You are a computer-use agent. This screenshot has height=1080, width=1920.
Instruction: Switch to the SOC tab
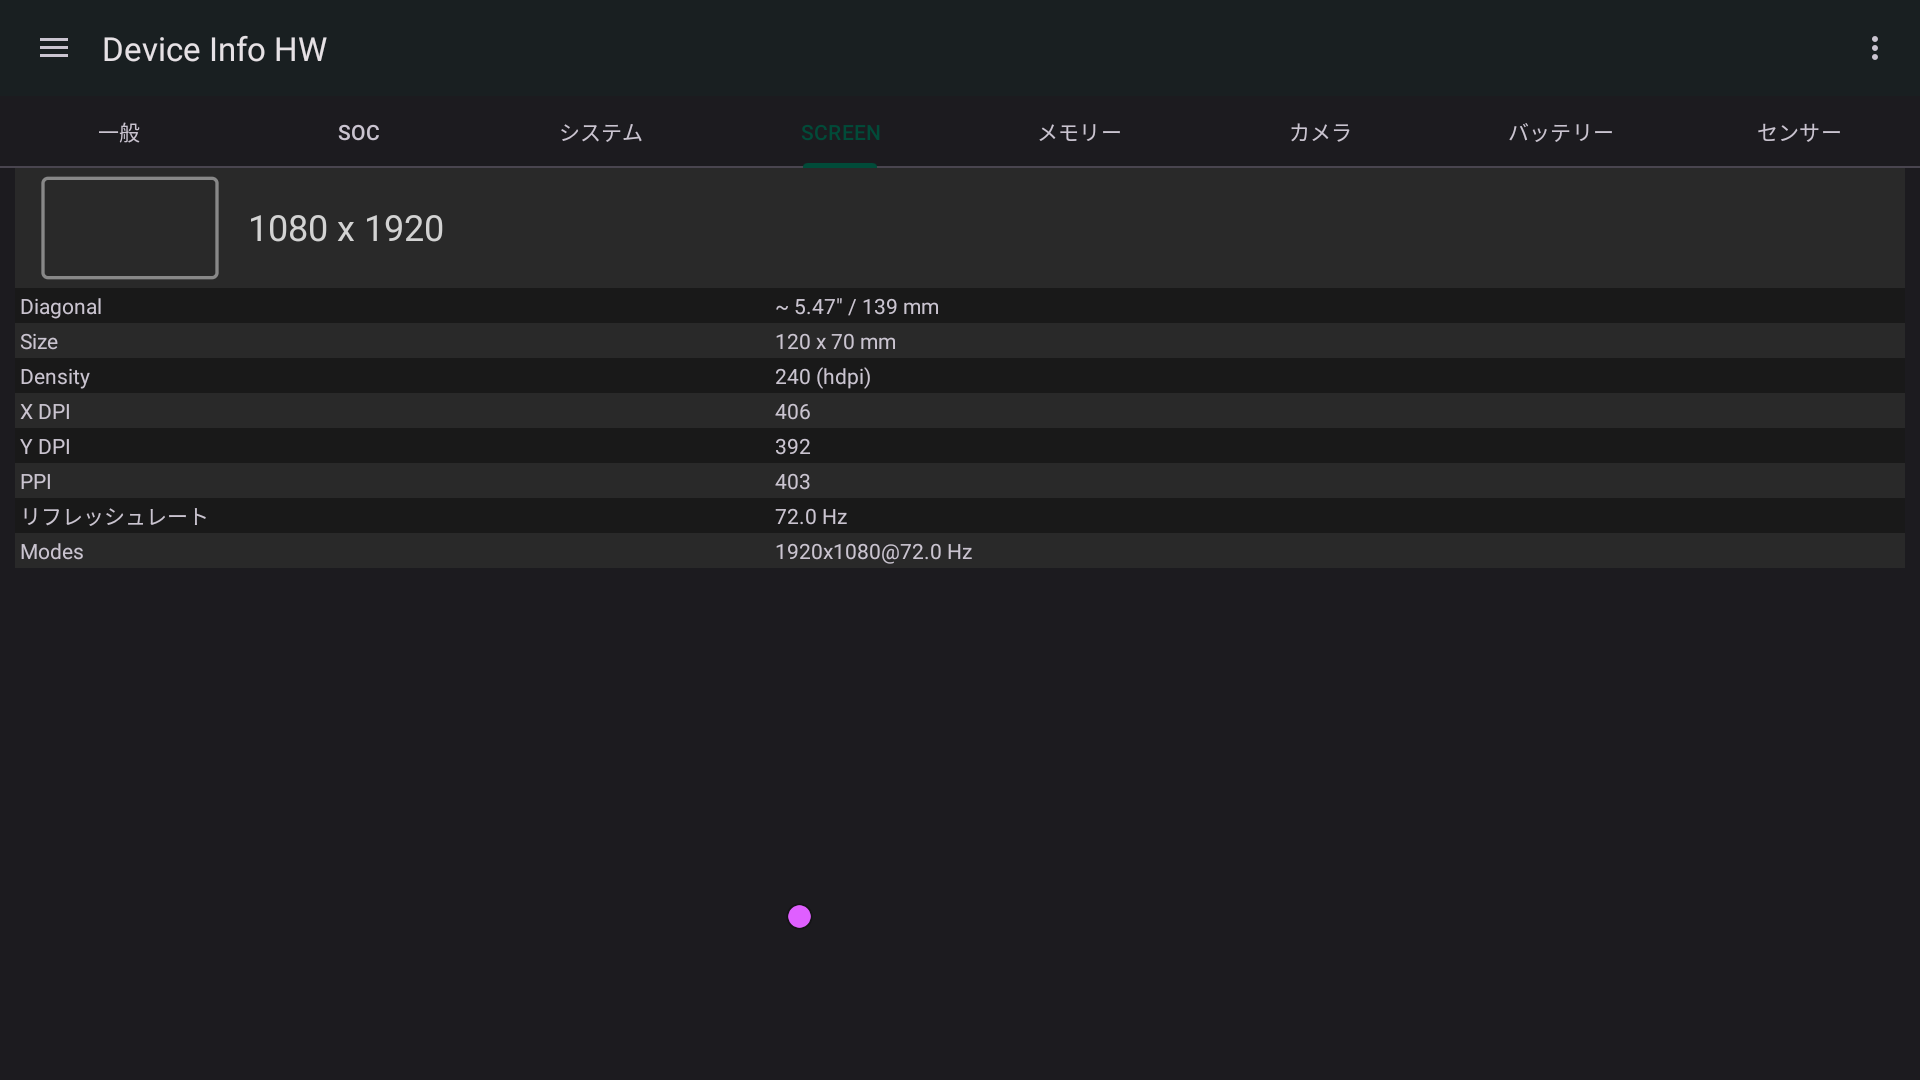tap(358, 132)
